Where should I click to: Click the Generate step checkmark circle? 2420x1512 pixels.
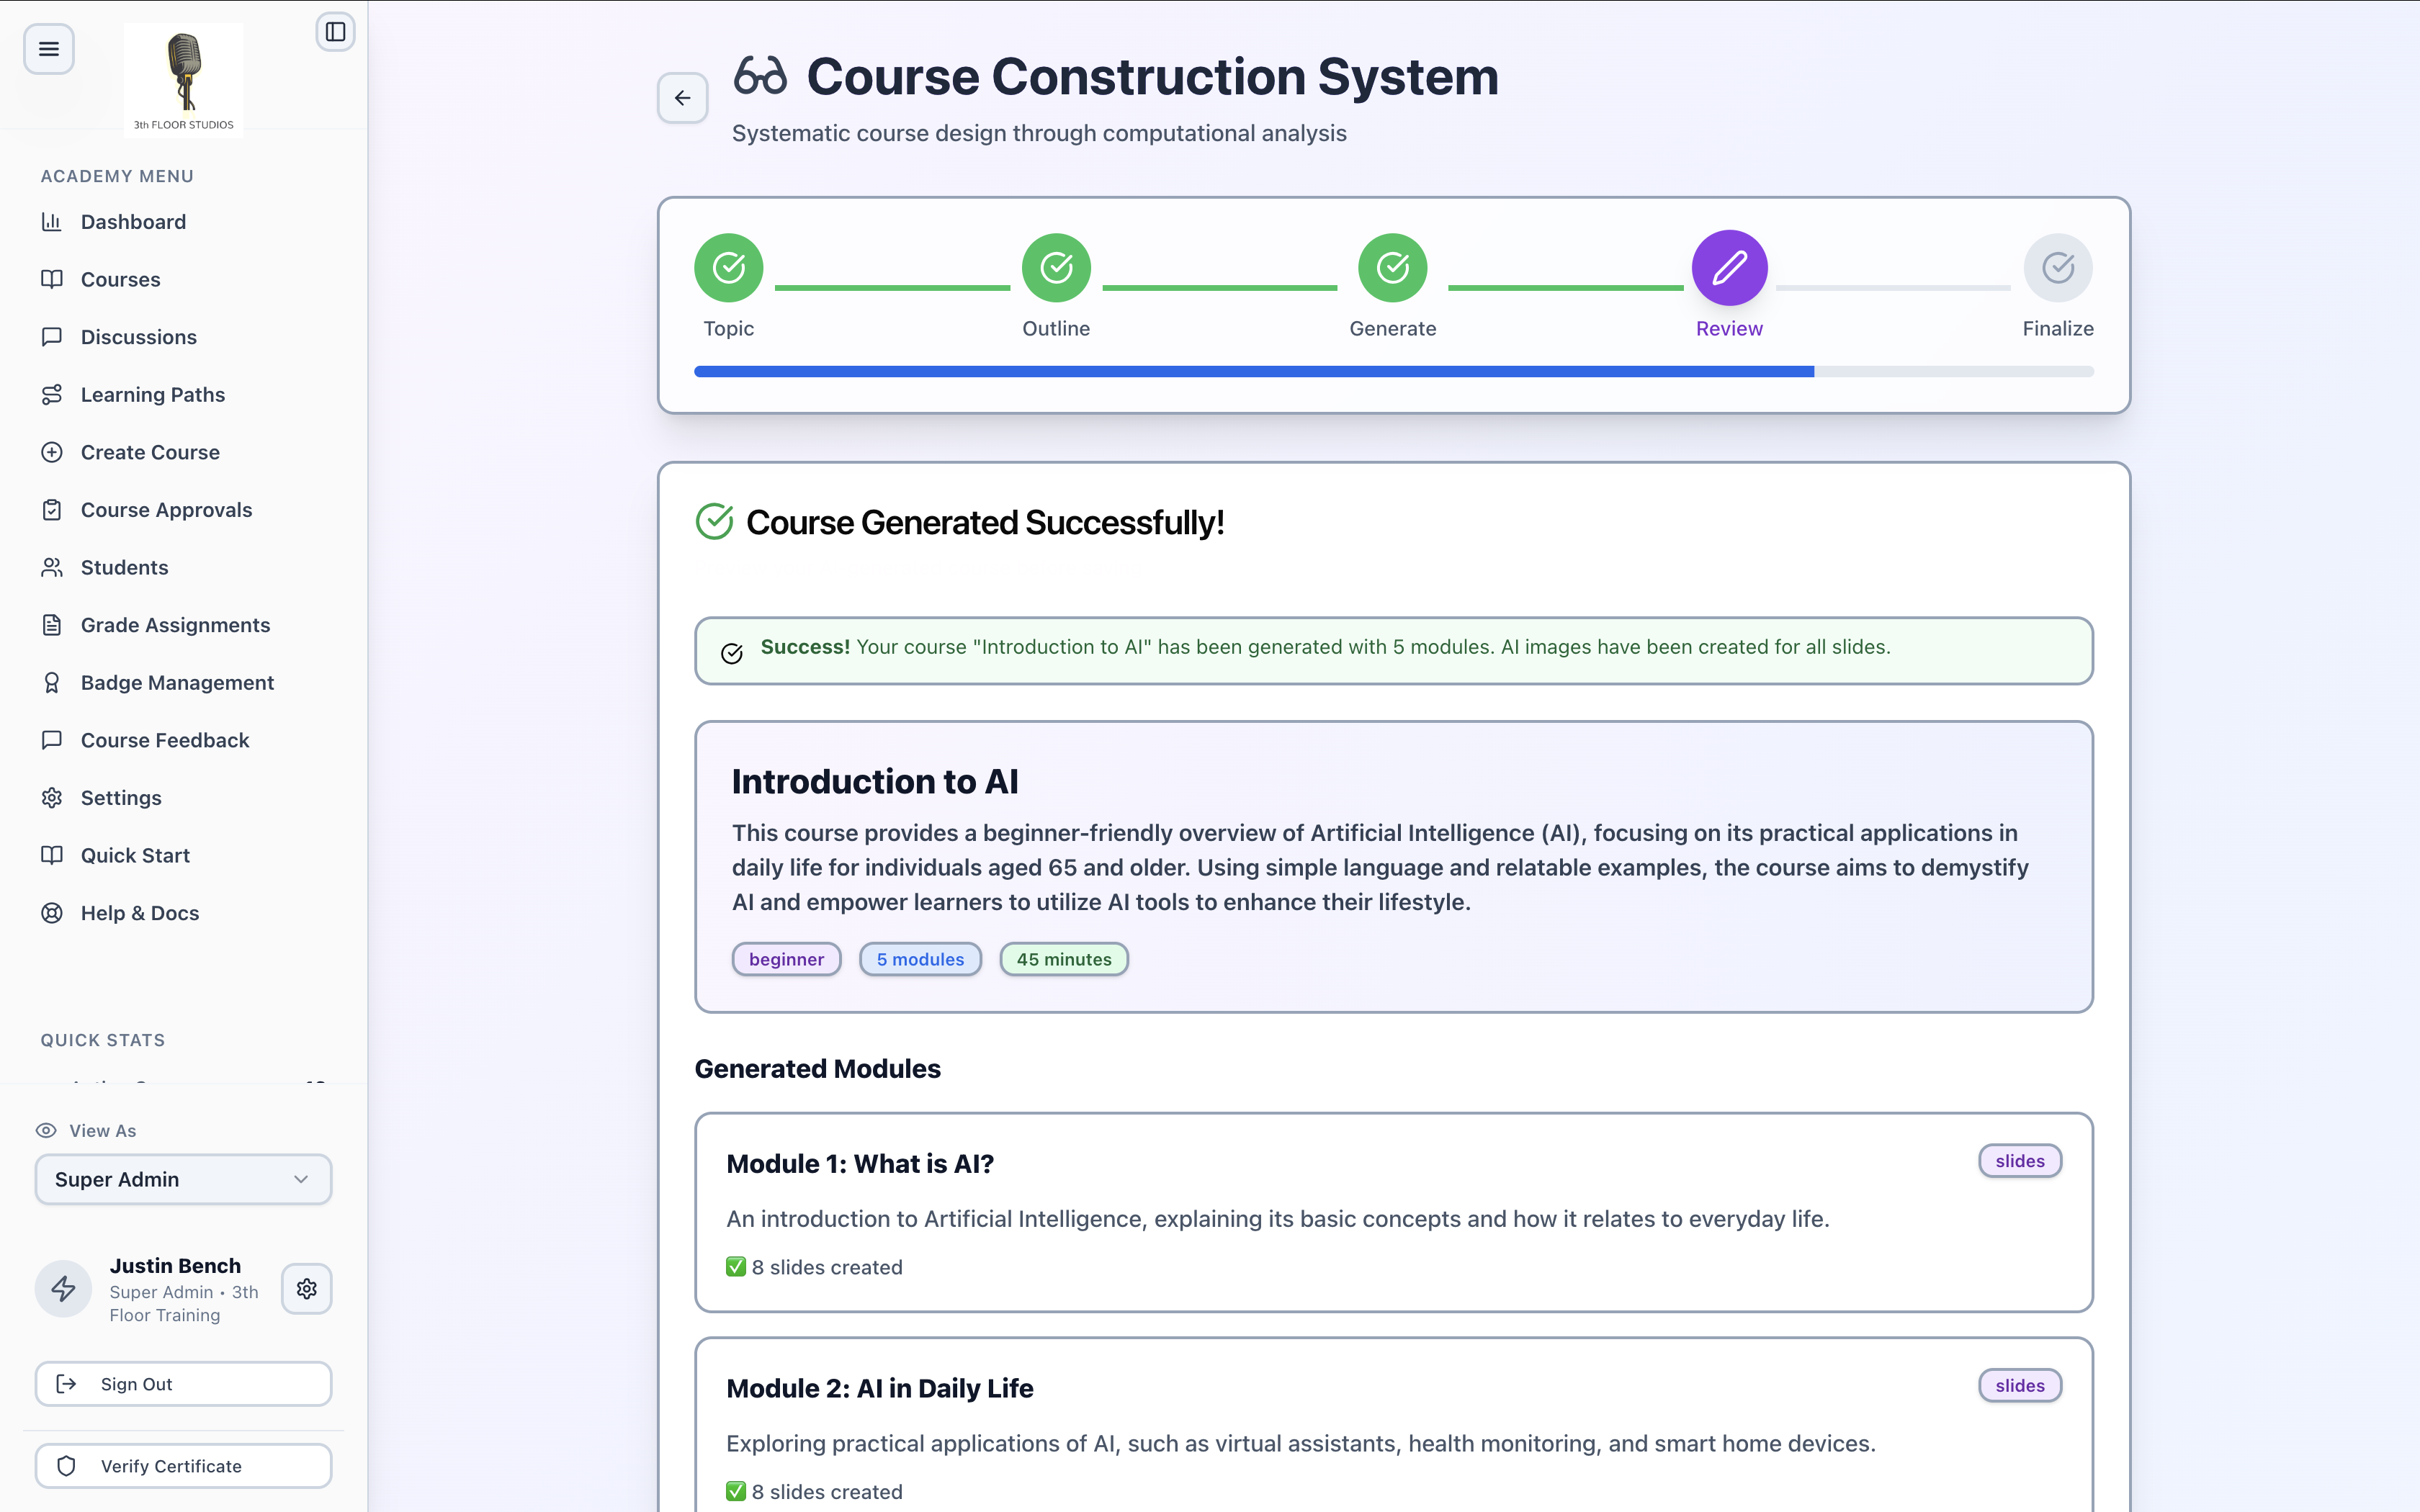(x=1393, y=267)
